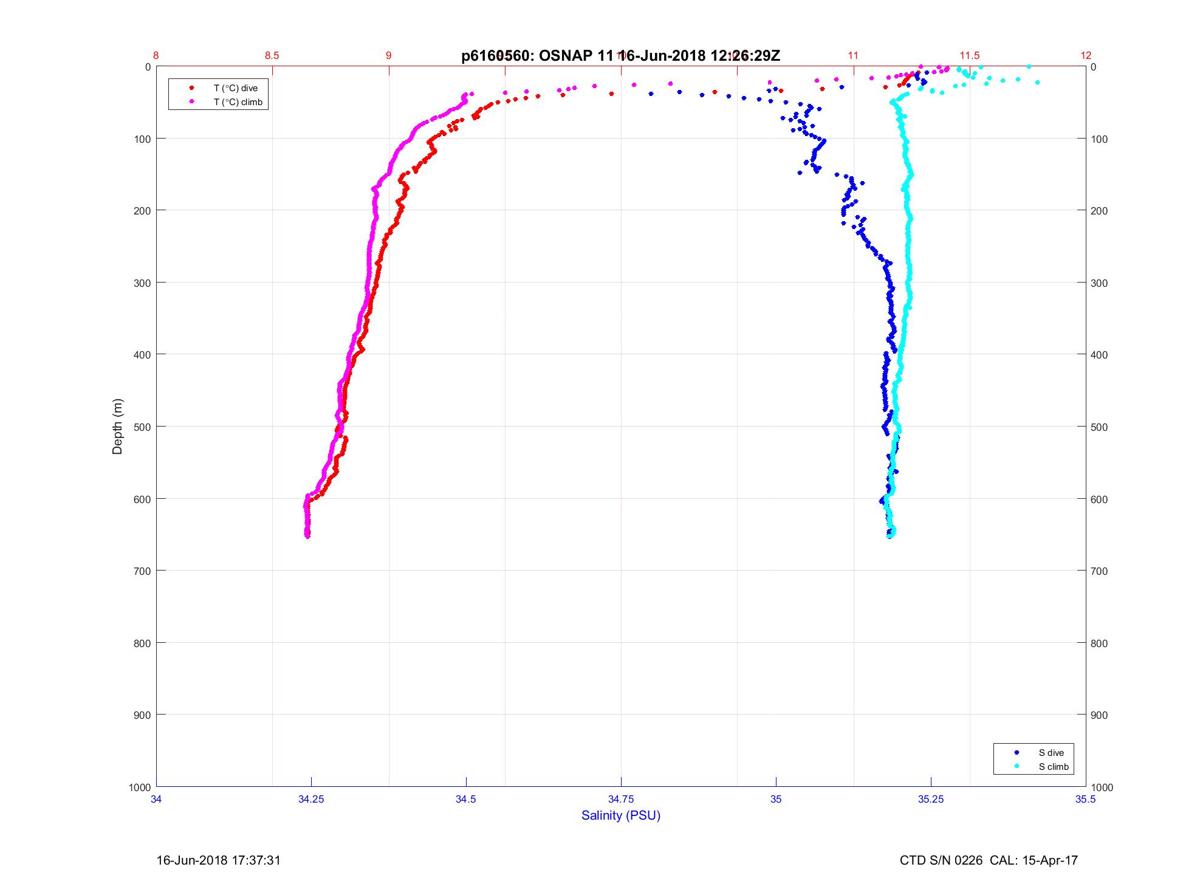Click salinity tick label 34.75
Viewport: 1200px width, 885px height.
click(x=621, y=798)
